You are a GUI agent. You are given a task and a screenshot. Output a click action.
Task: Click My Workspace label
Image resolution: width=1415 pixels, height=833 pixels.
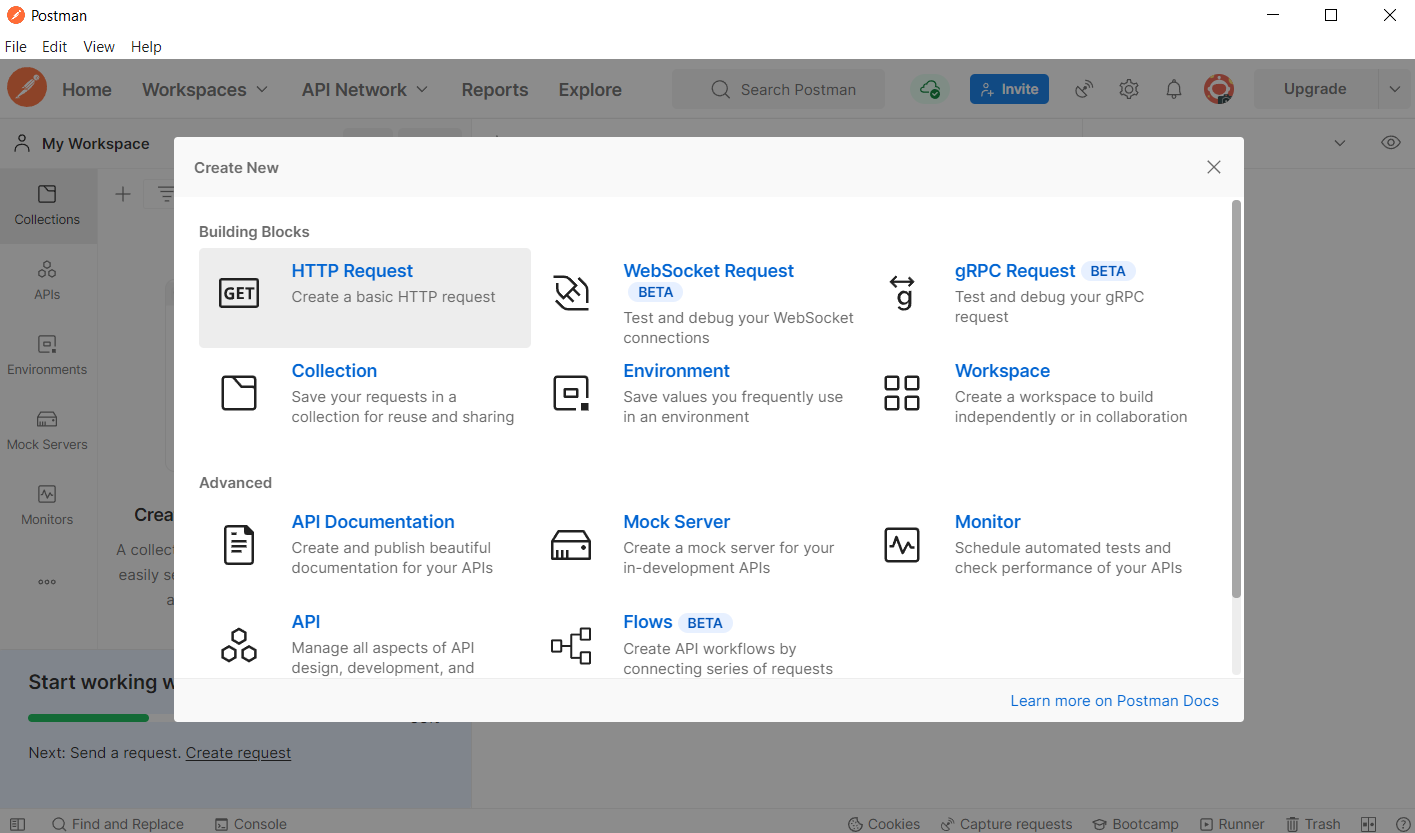96,144
